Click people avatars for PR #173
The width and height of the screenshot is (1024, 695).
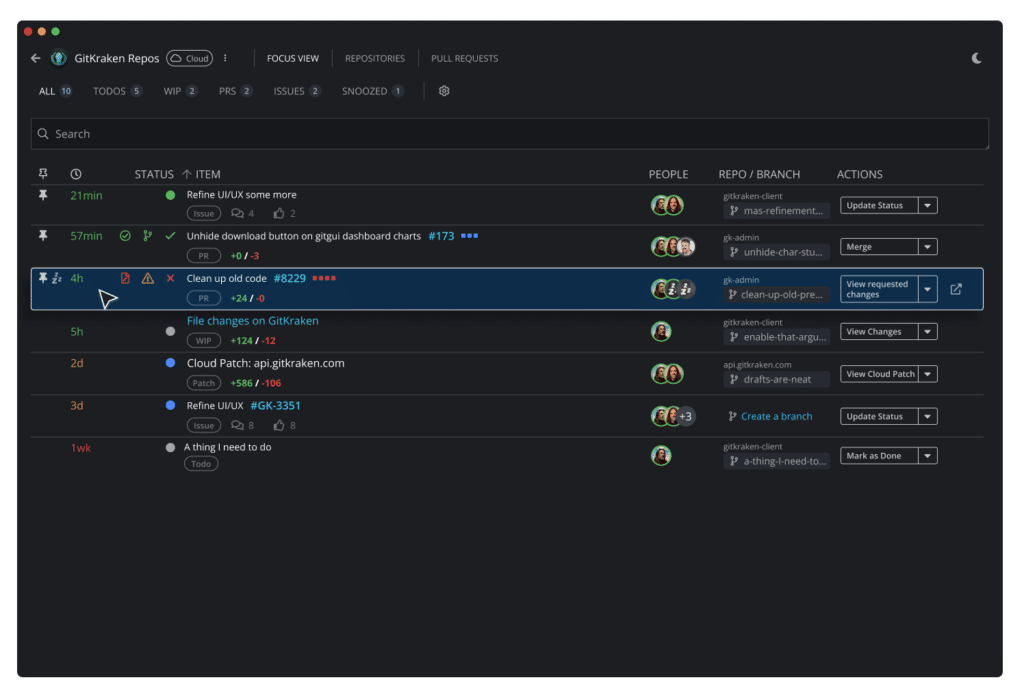coord(673,246)
